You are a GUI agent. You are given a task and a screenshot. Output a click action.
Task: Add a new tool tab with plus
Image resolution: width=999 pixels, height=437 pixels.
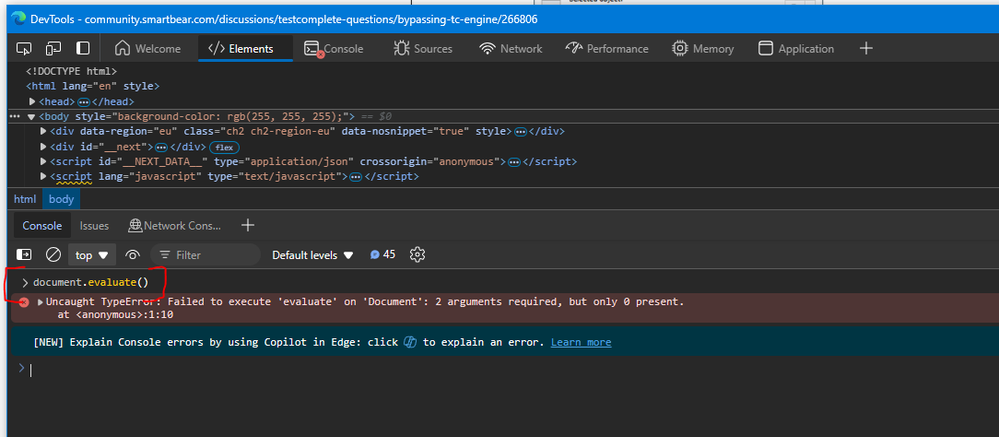click(866, 48)
